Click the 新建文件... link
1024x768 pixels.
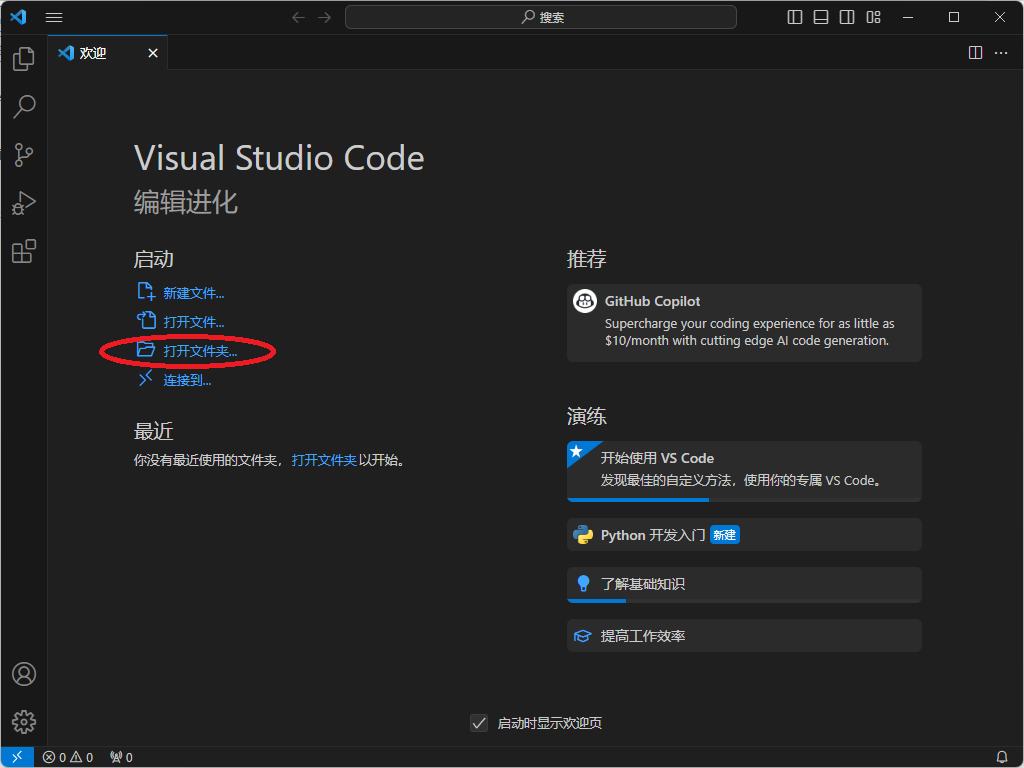[193, 293]
